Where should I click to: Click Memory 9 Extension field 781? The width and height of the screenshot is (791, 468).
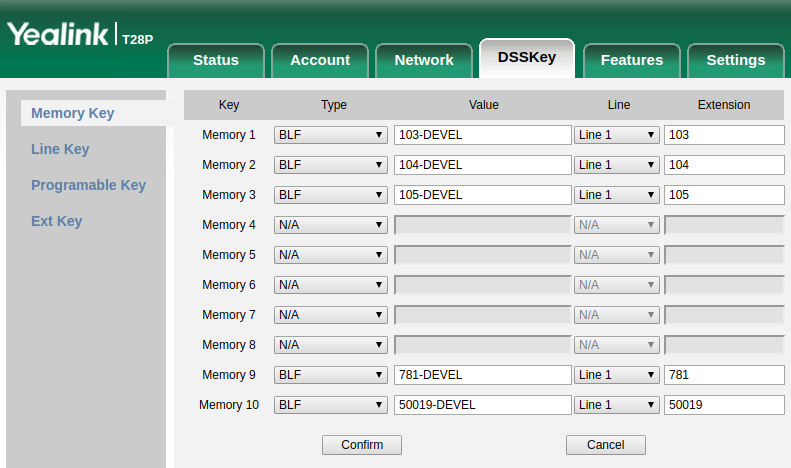coord(723,375)
